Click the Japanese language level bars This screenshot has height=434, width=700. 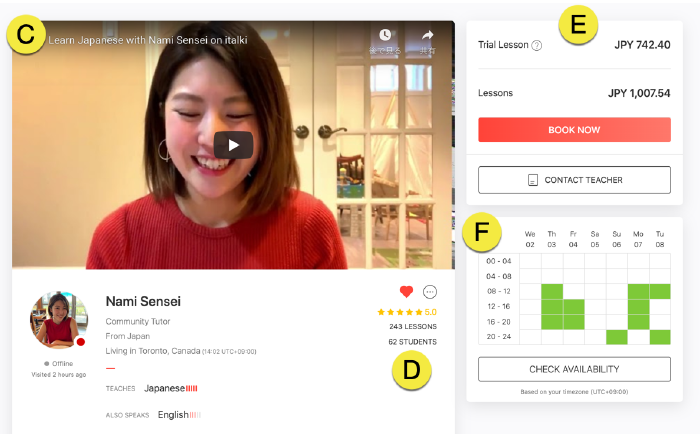192,388
